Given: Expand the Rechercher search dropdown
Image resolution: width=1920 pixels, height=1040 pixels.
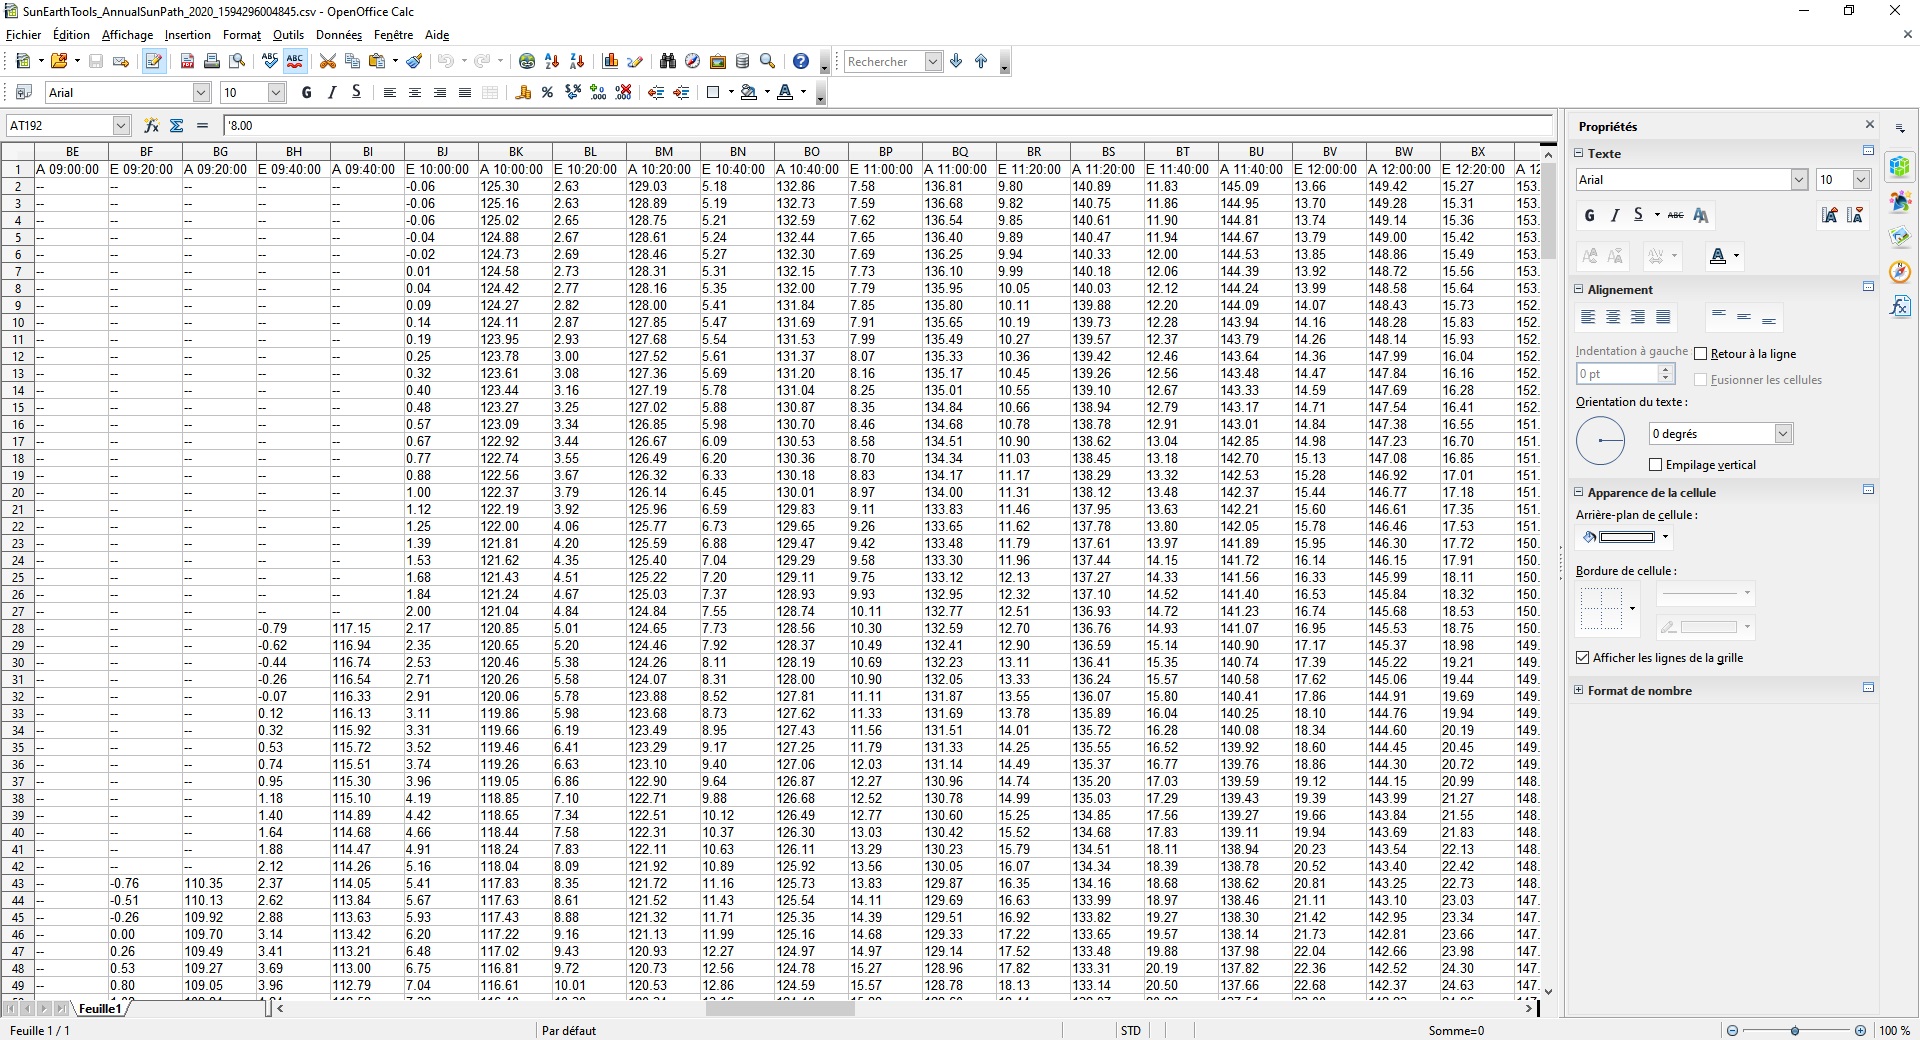Looking at the screenshot, I should click(933, 61).
